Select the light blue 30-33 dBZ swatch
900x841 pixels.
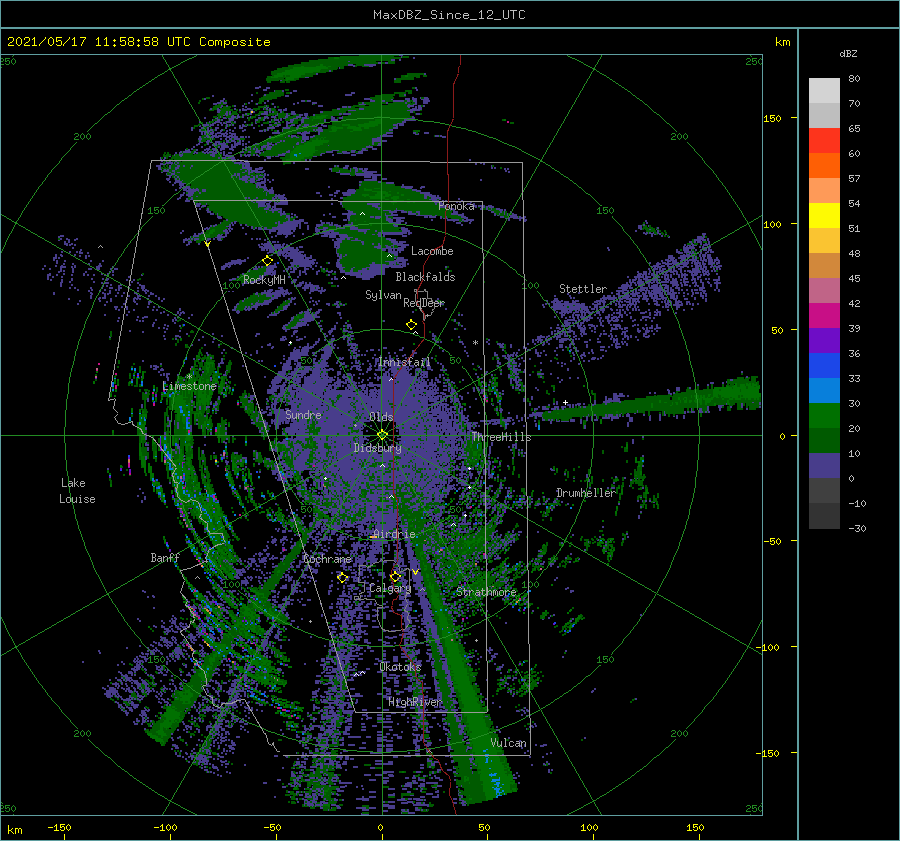click(824, 391)
